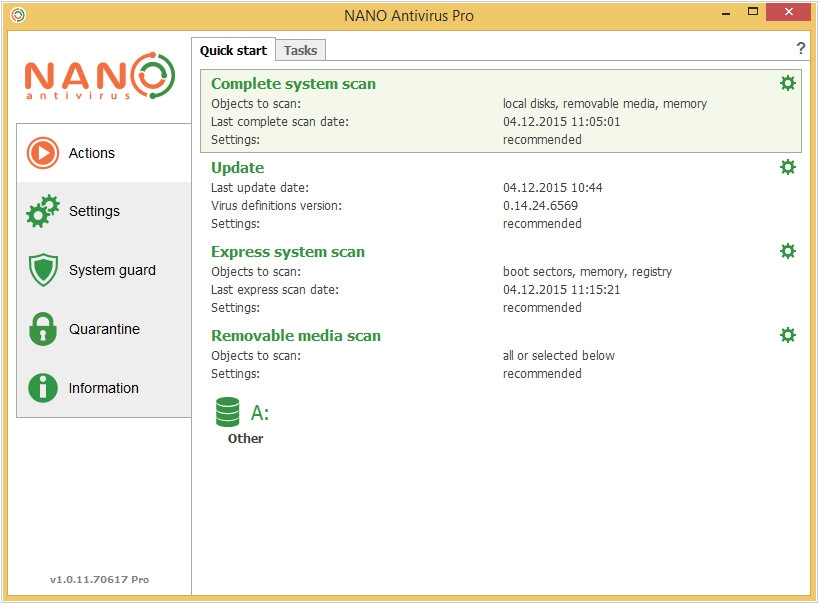Click 'Last express scan date:' label
Image resolution: width=818 pixels, height=603 pixels.
tap(275, 290)
